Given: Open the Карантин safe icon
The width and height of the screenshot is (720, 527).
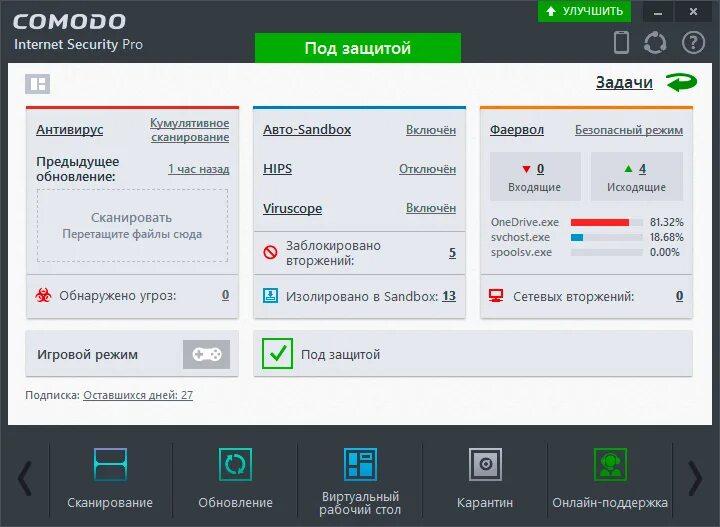Looking at the screenshot, I should (485, 464).
